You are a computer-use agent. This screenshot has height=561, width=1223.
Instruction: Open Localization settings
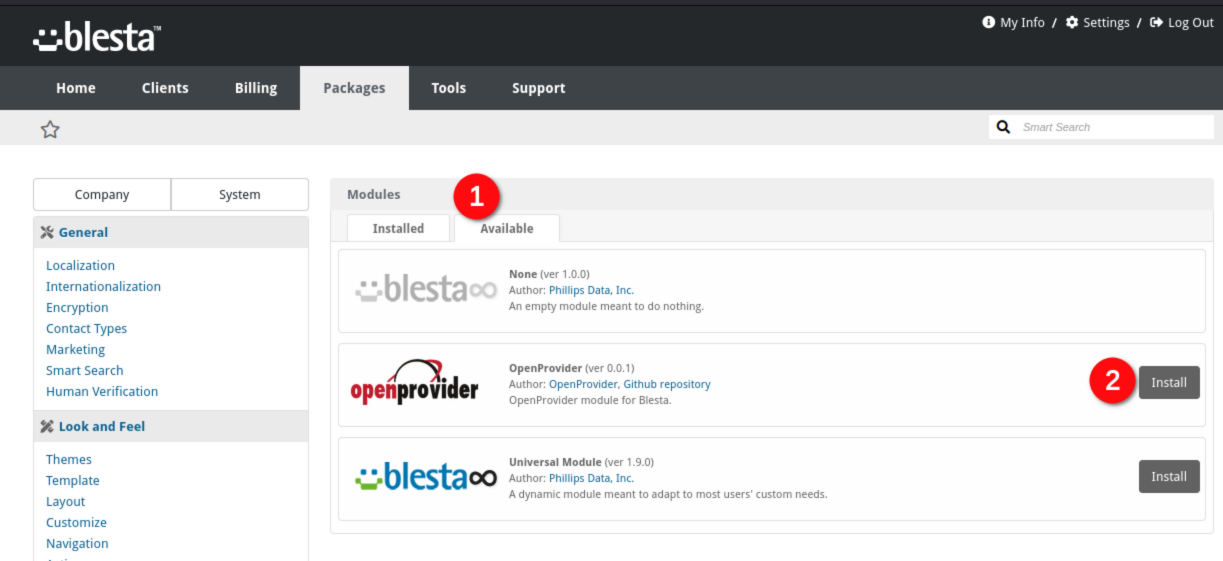[80, 266]
